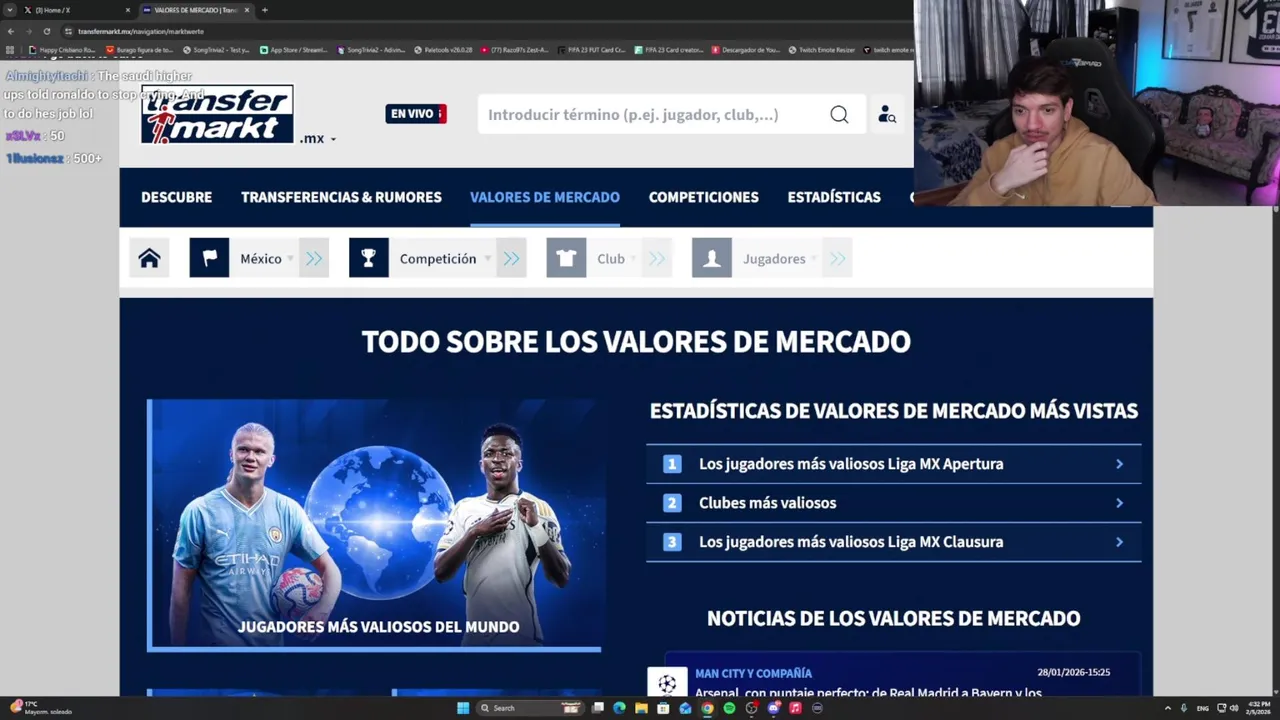The width and height of the screenshot is (1280, 720).
Task: Click the trophy icon next to Competición
Action: coord(368,258)
